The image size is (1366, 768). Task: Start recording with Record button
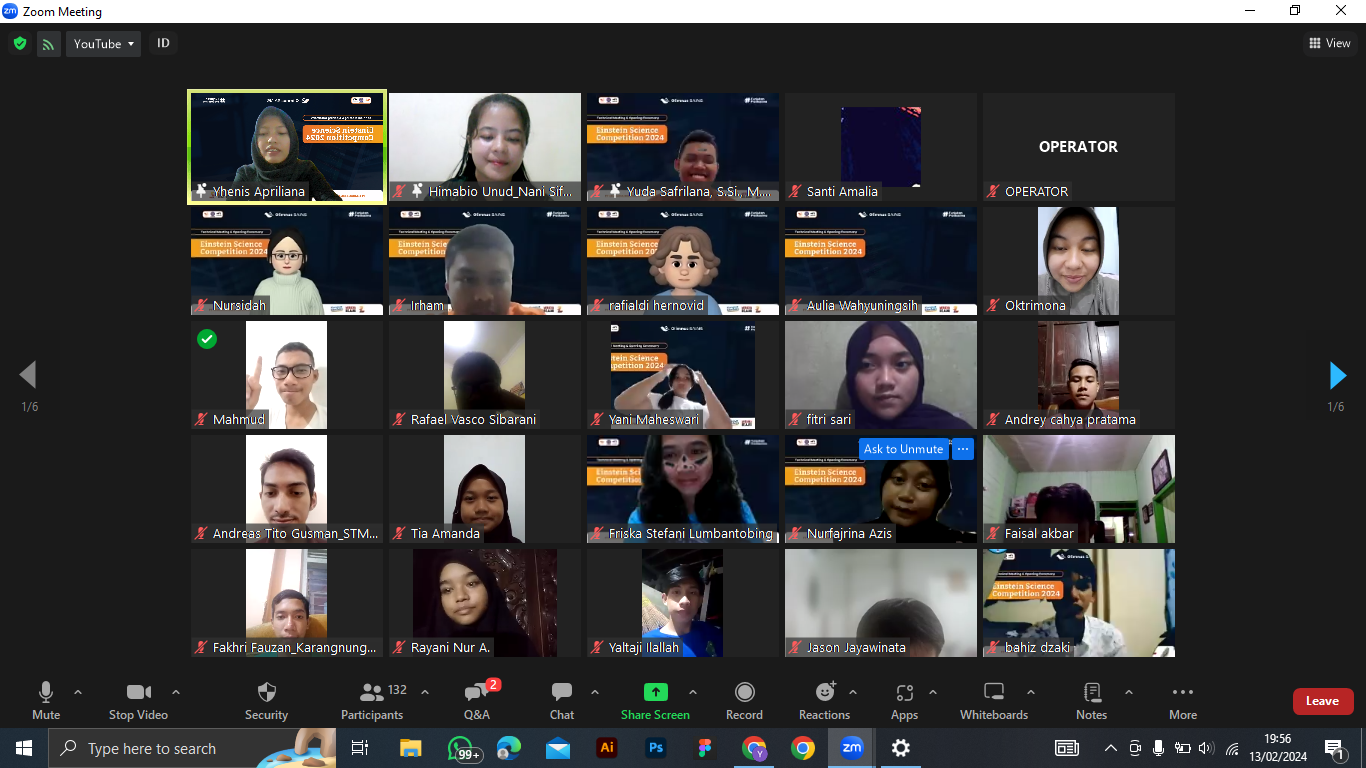(x=744, y=700)
